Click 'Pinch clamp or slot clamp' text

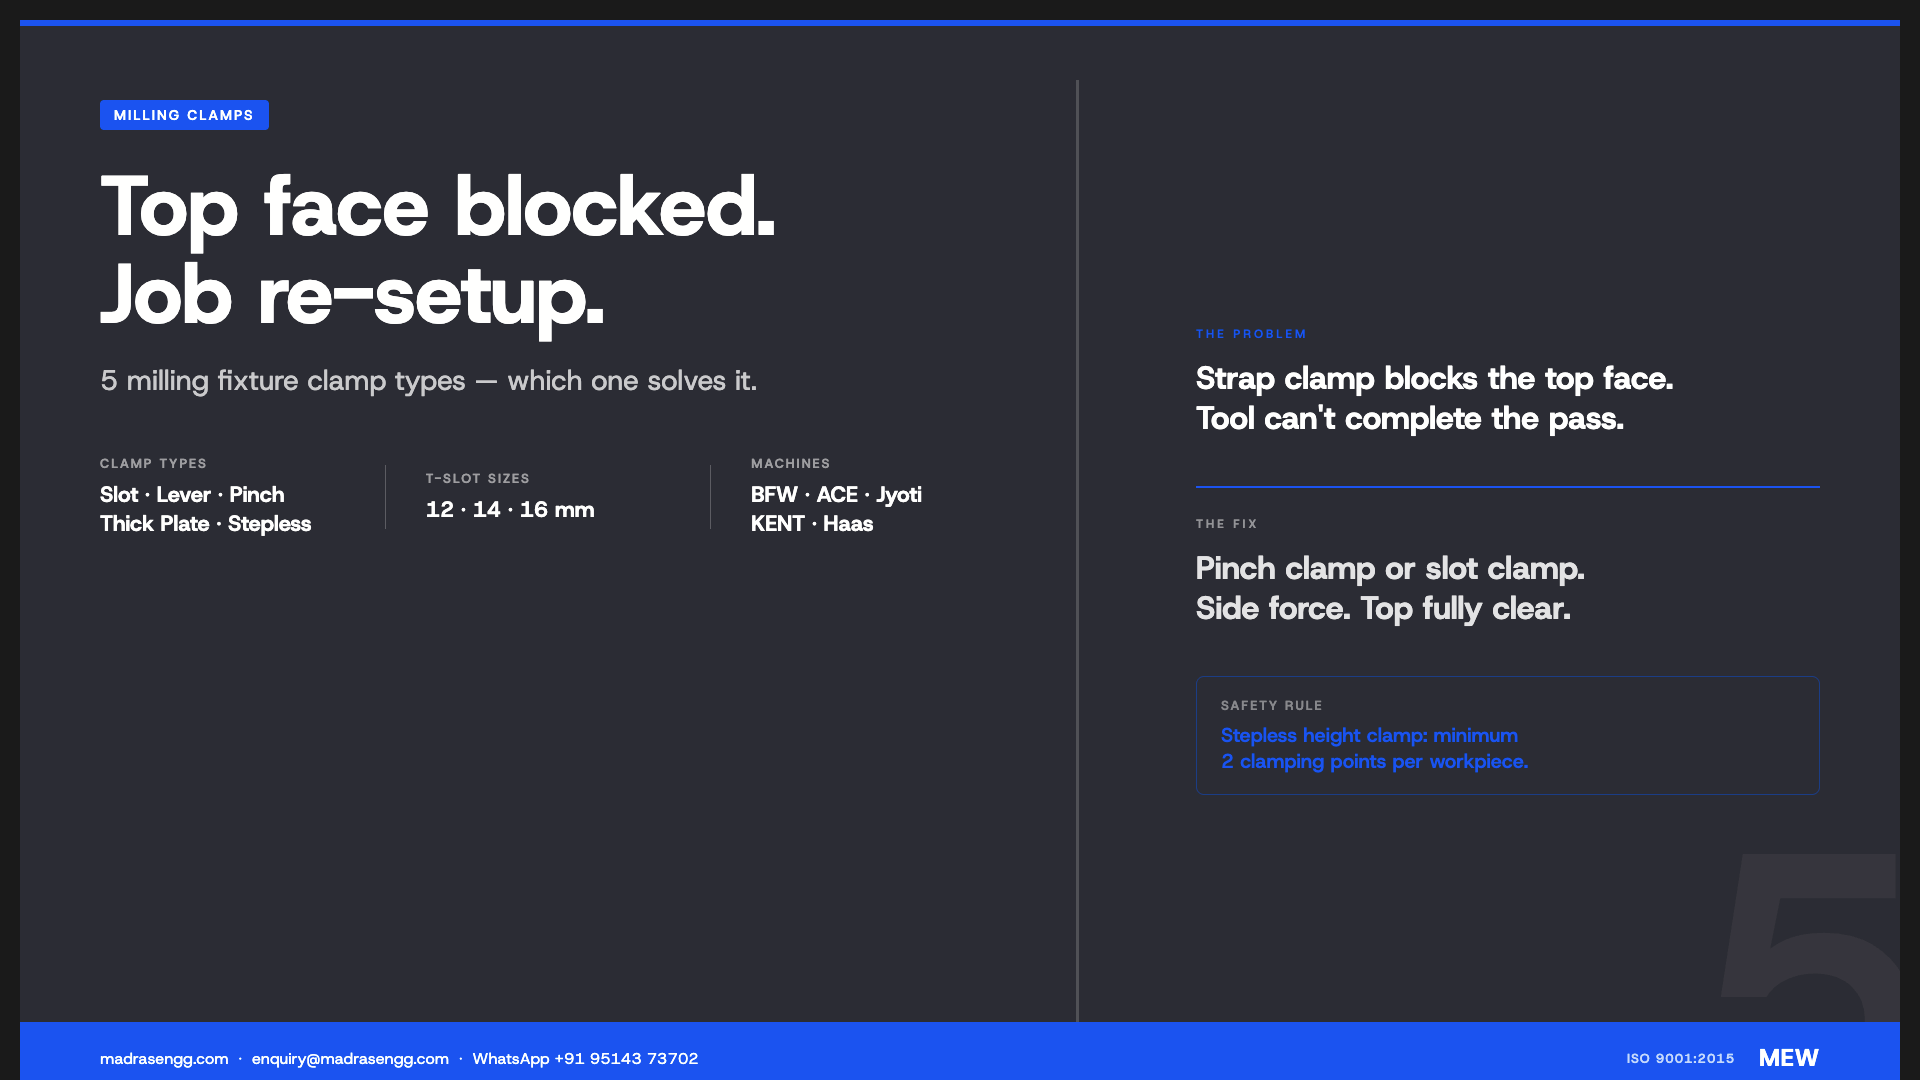click(1390, 569)
